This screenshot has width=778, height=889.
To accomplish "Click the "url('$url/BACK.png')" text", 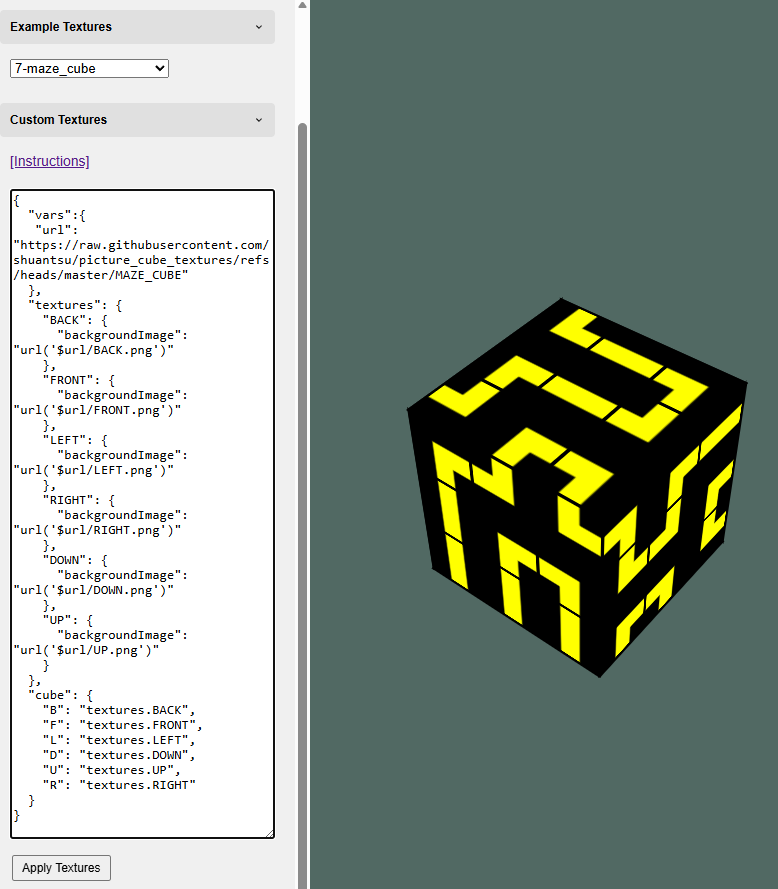I will pyautogui.click(x=94, y=350).
